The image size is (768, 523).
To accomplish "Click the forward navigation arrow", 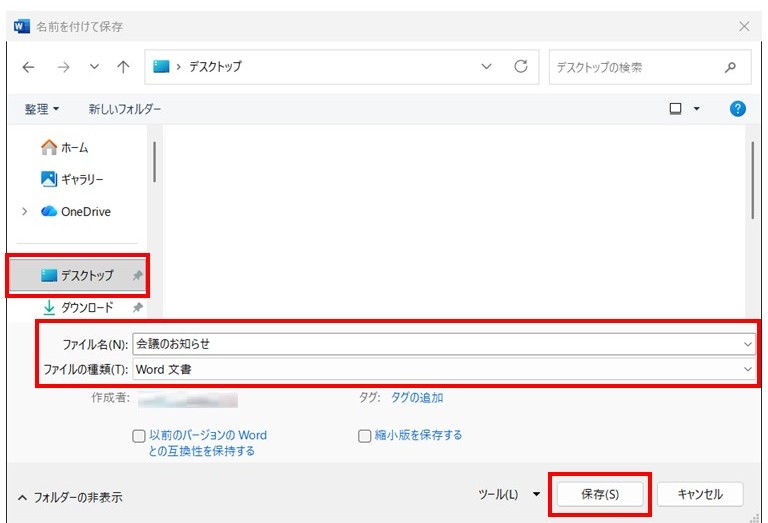I will tap(62, 67).
